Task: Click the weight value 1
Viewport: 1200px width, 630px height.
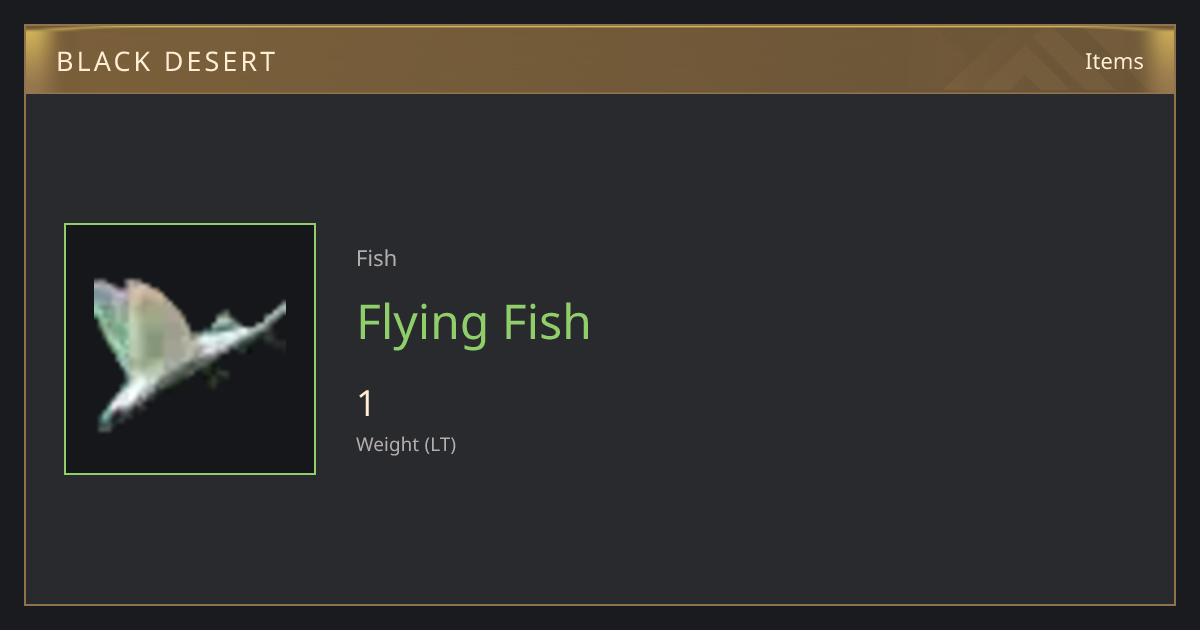Action: click(x=365, y=404)
